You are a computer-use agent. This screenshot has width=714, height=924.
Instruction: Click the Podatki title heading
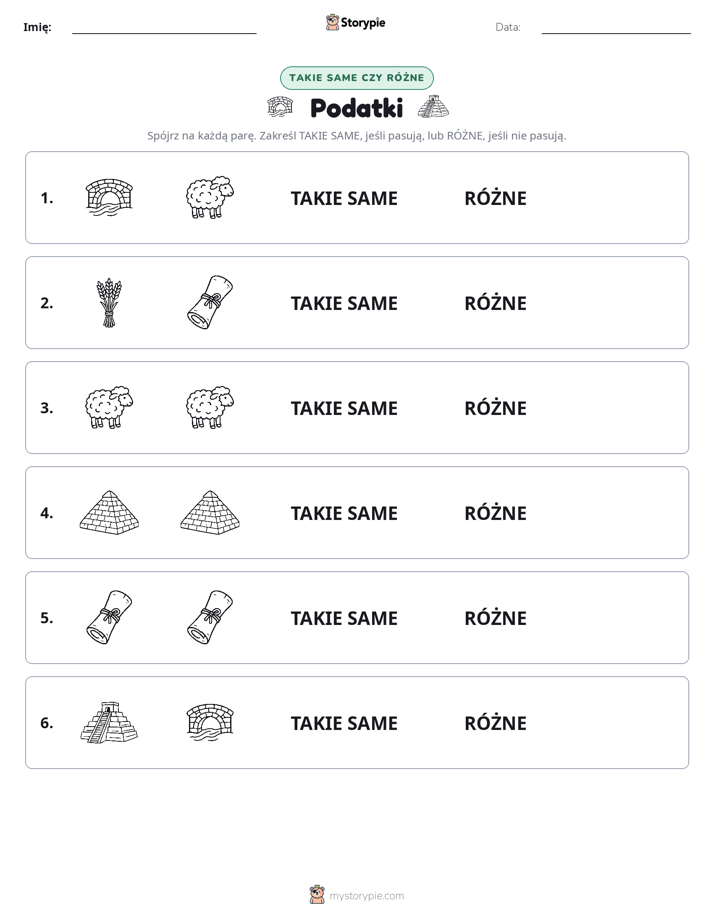pyautogui.click(x=356, y=108)
